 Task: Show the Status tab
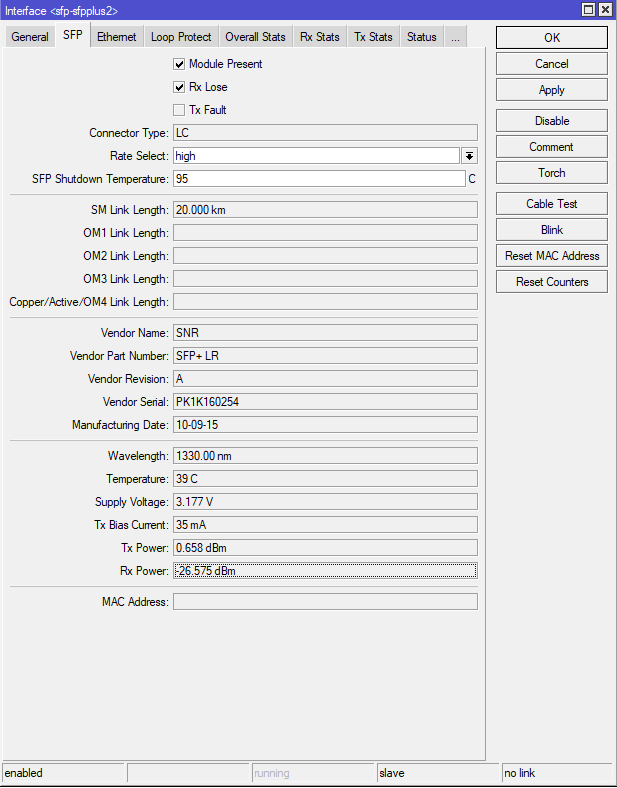pyautogui.click(x=422, y=37)
